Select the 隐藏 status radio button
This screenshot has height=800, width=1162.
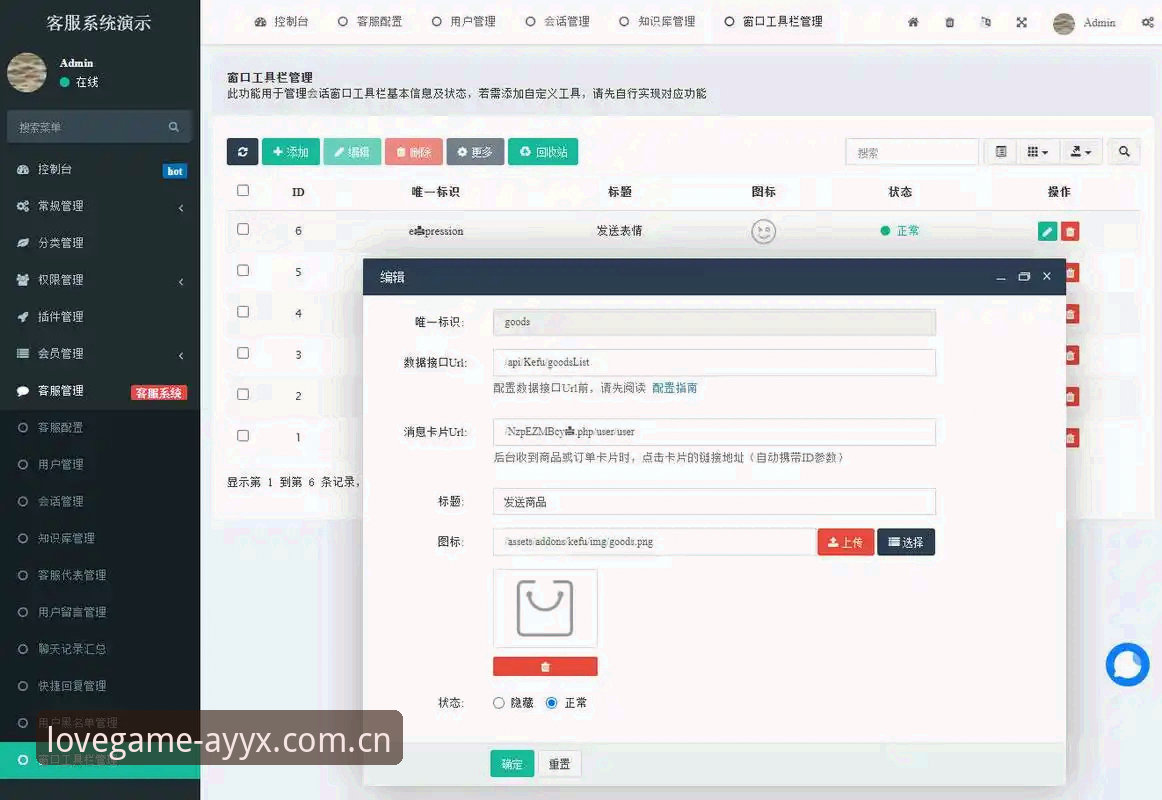(x=499, y=703)
